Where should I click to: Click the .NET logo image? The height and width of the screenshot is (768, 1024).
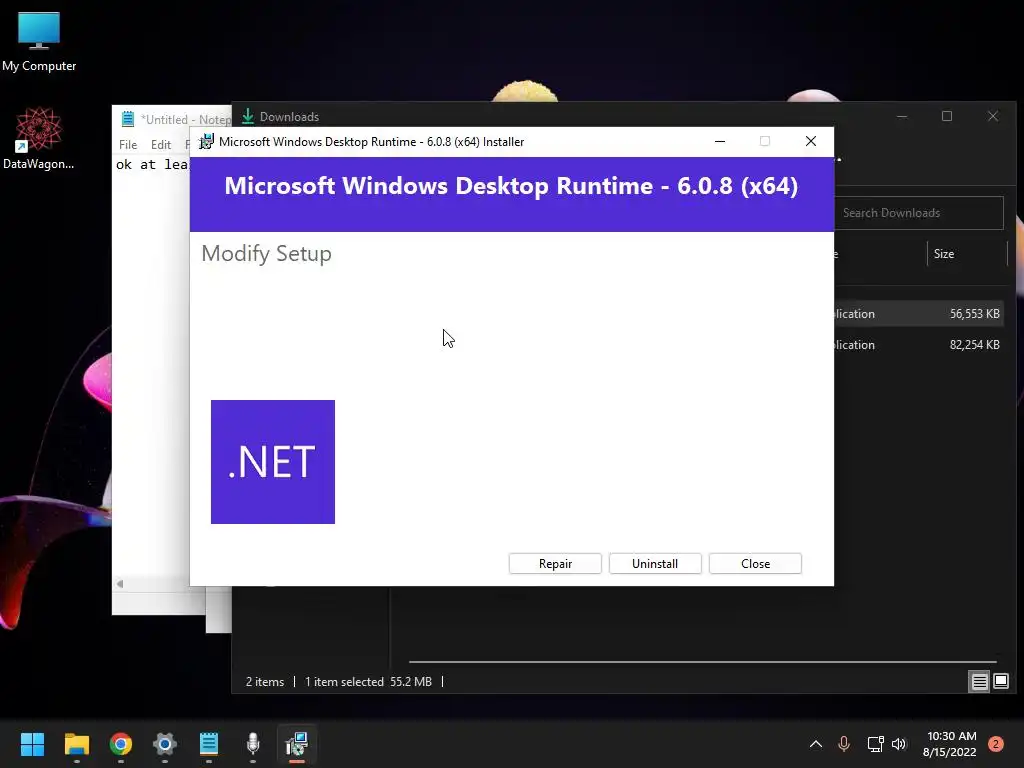[x=273, y=462]
